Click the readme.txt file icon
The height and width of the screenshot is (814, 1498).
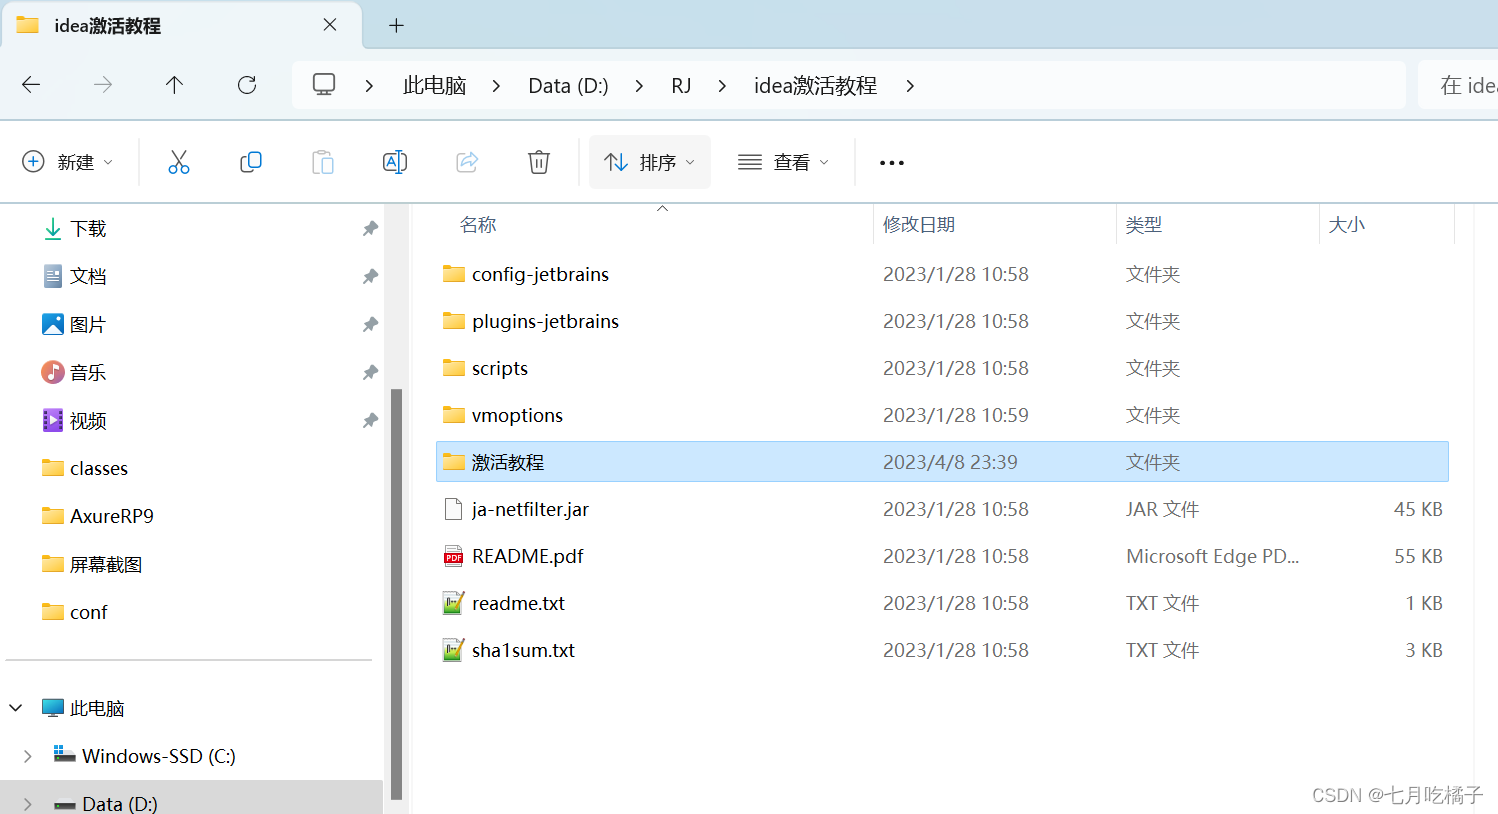click(x=454, y=603)
